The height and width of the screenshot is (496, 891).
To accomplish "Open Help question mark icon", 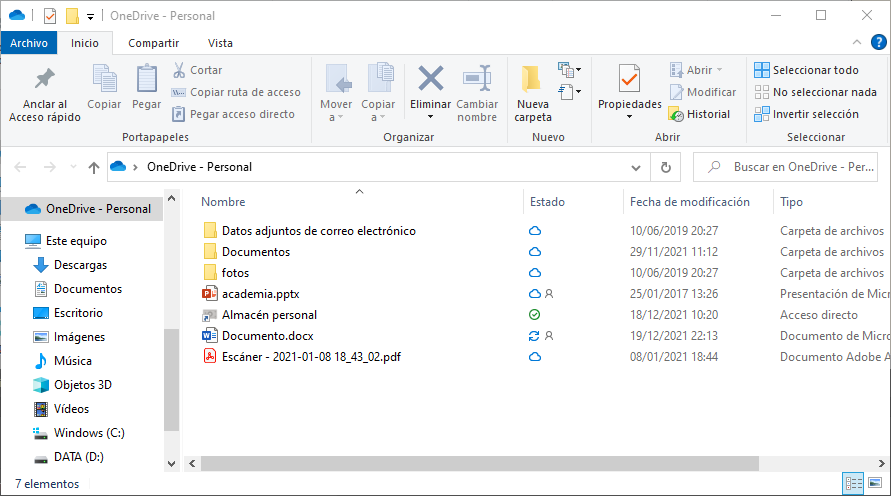I will coord(878,42).
